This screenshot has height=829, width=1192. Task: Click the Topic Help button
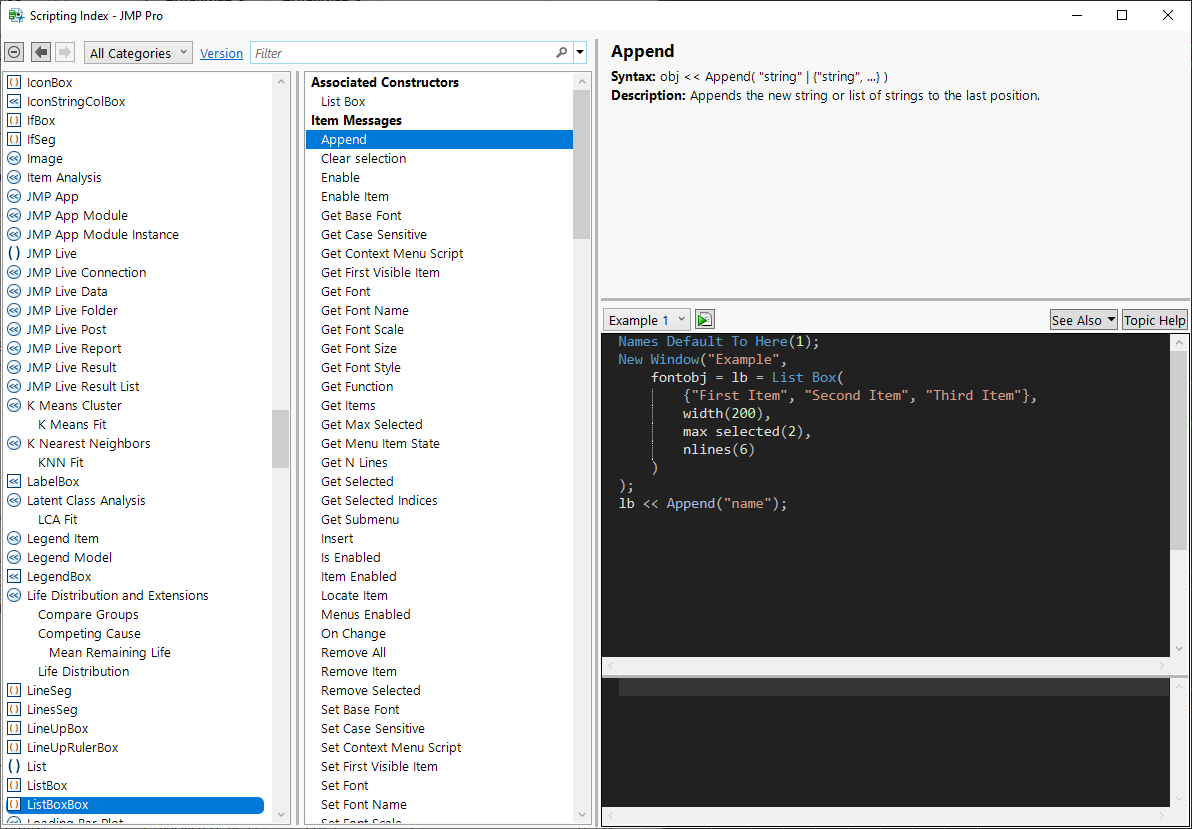coord(1155,319)
